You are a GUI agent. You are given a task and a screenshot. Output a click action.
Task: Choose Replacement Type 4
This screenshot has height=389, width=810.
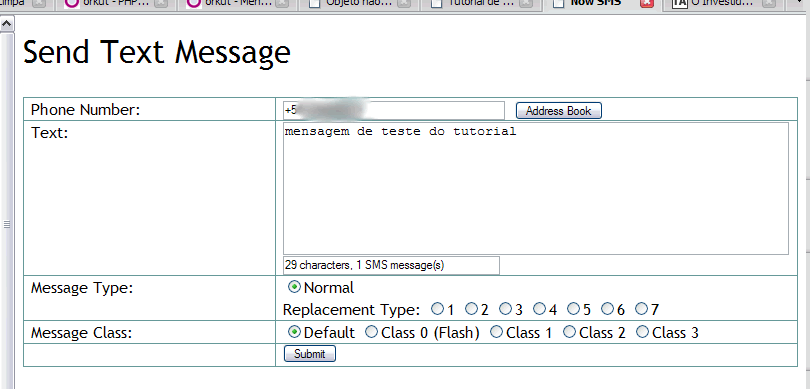click(539, 309)
